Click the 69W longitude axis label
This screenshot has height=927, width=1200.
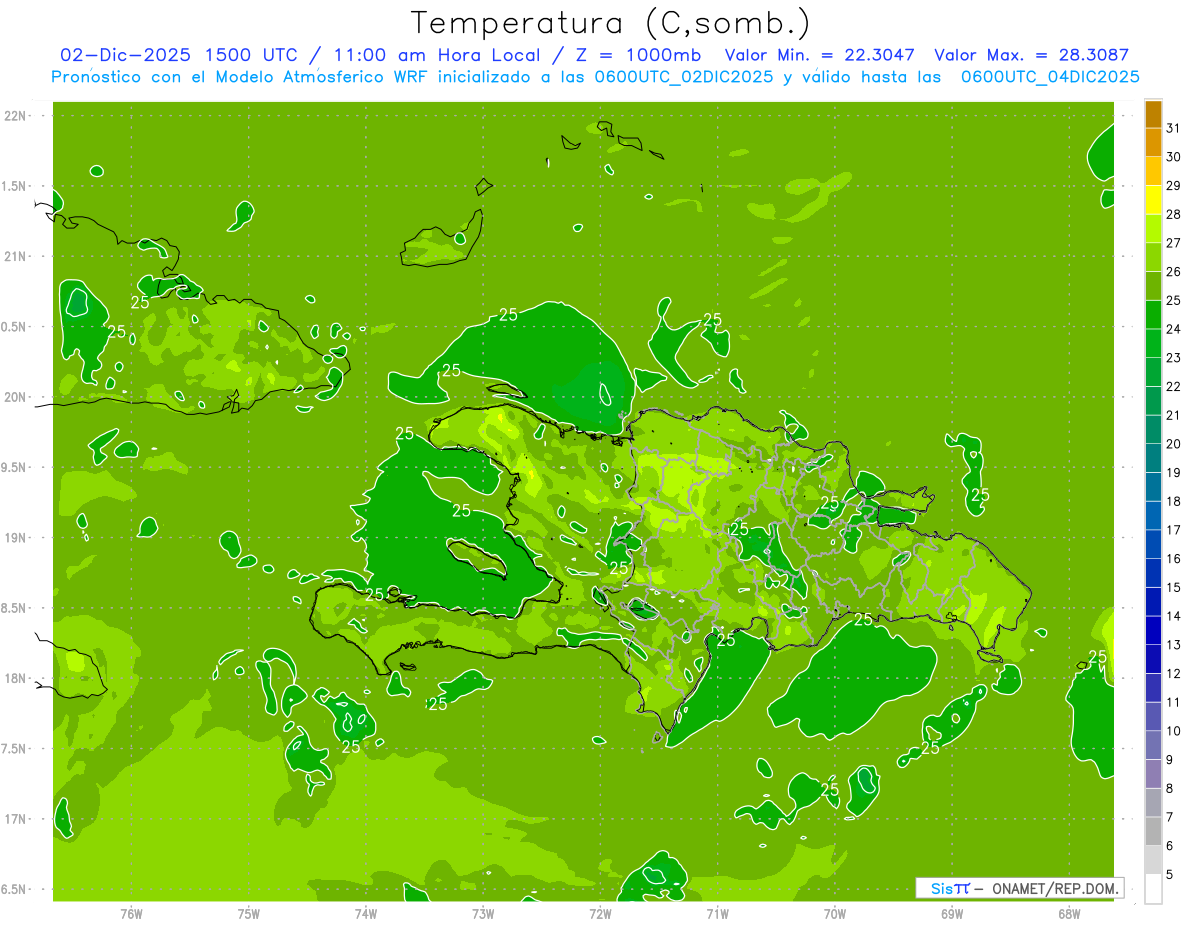click(x=952, y=914)
